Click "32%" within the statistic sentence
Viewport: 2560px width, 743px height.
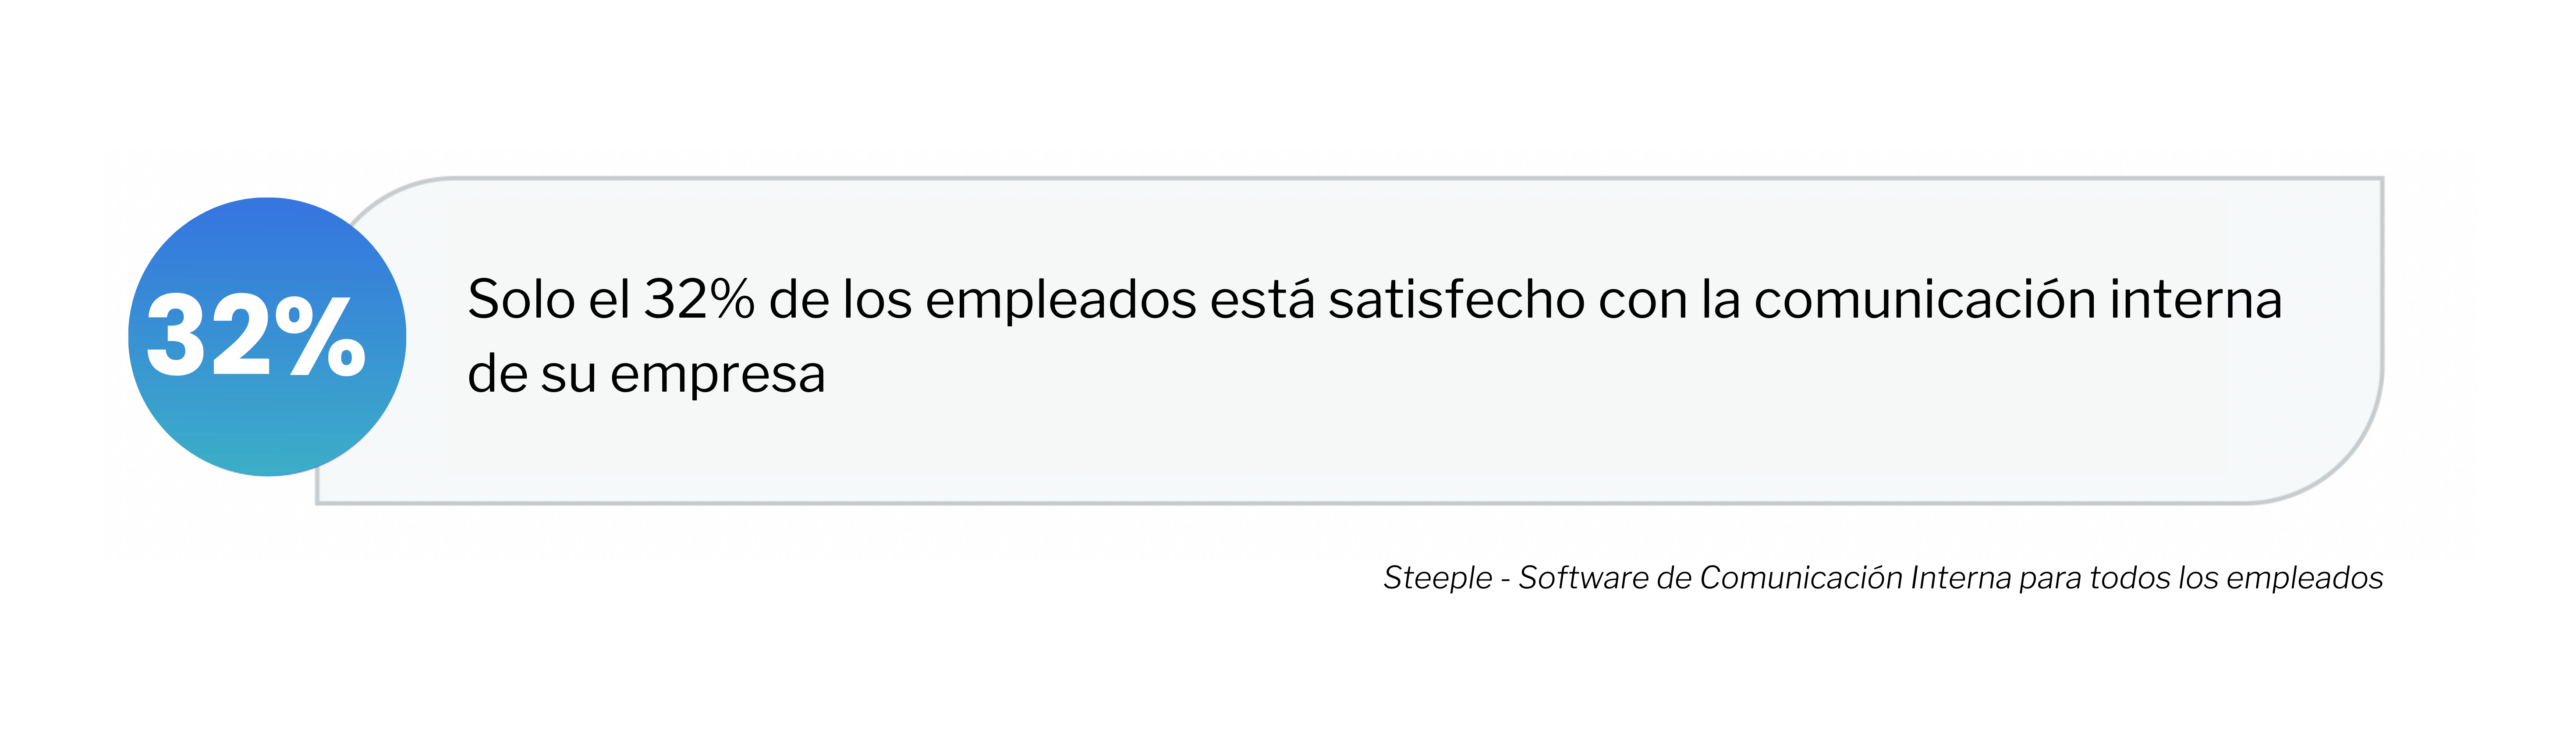click(x=698, y=300)
